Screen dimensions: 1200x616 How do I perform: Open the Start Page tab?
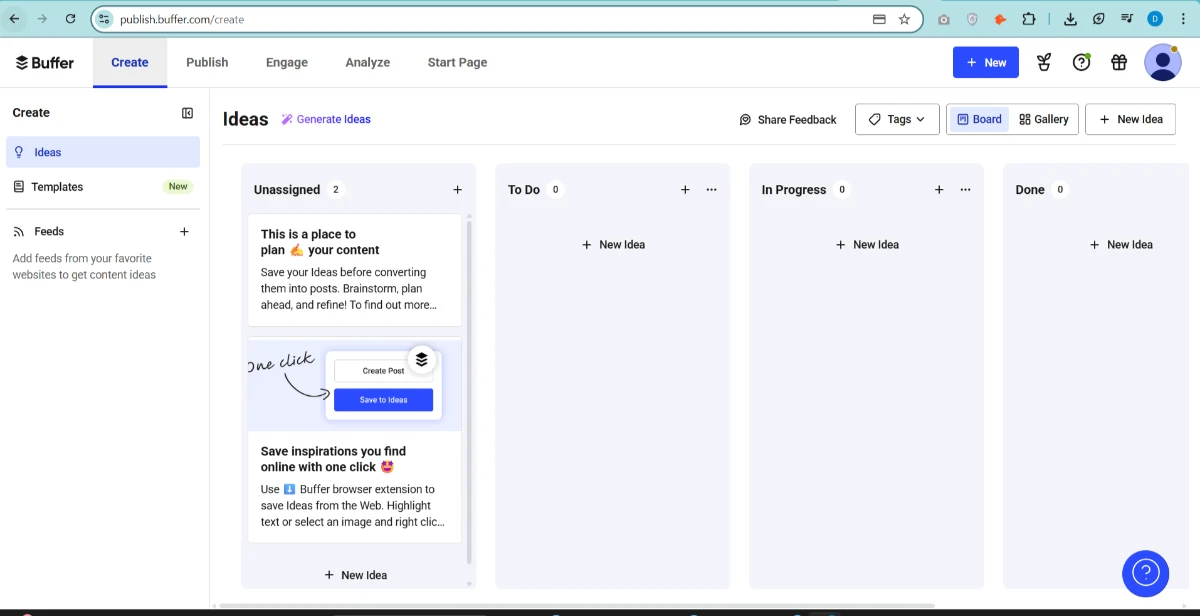pos(457,62)
